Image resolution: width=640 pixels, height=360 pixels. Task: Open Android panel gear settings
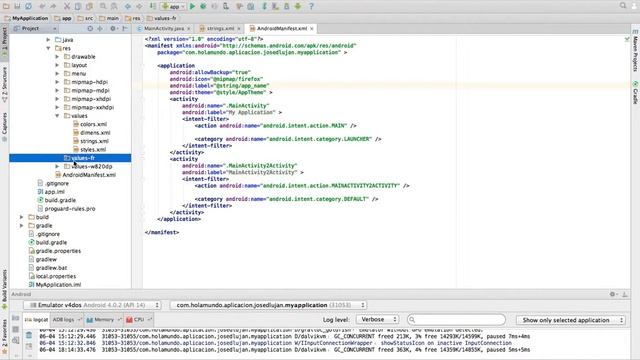[x=613, y=294]
